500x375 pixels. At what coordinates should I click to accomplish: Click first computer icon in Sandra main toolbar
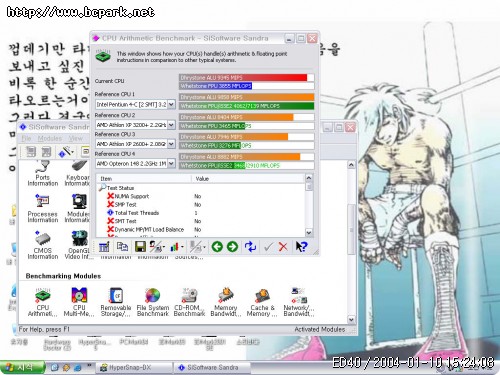(x=31, y=152)
